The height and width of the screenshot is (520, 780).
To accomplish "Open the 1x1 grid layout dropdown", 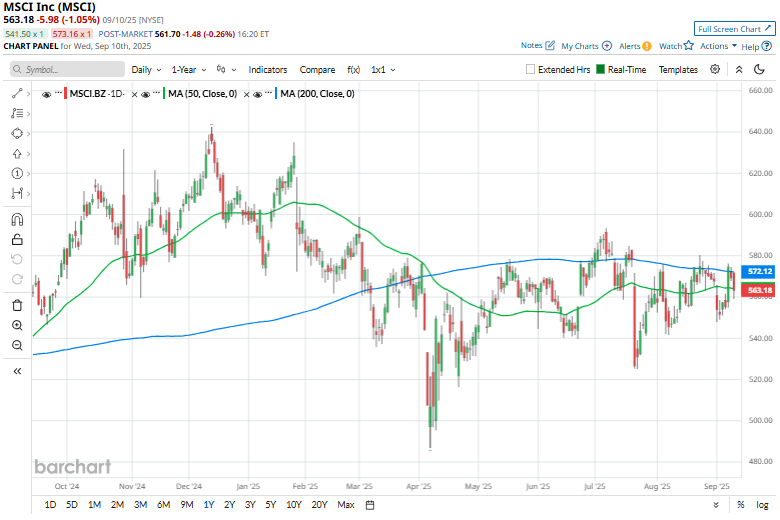I will point(383,70).
